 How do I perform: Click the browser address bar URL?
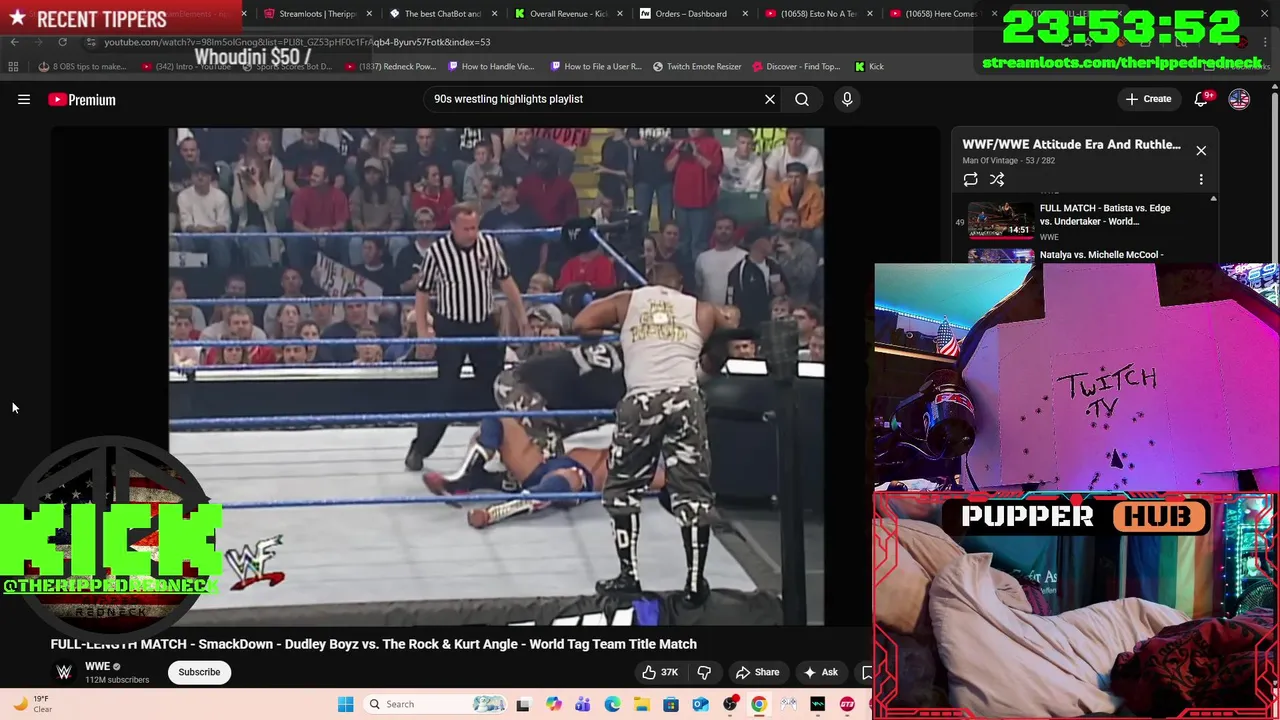point(297,42)
